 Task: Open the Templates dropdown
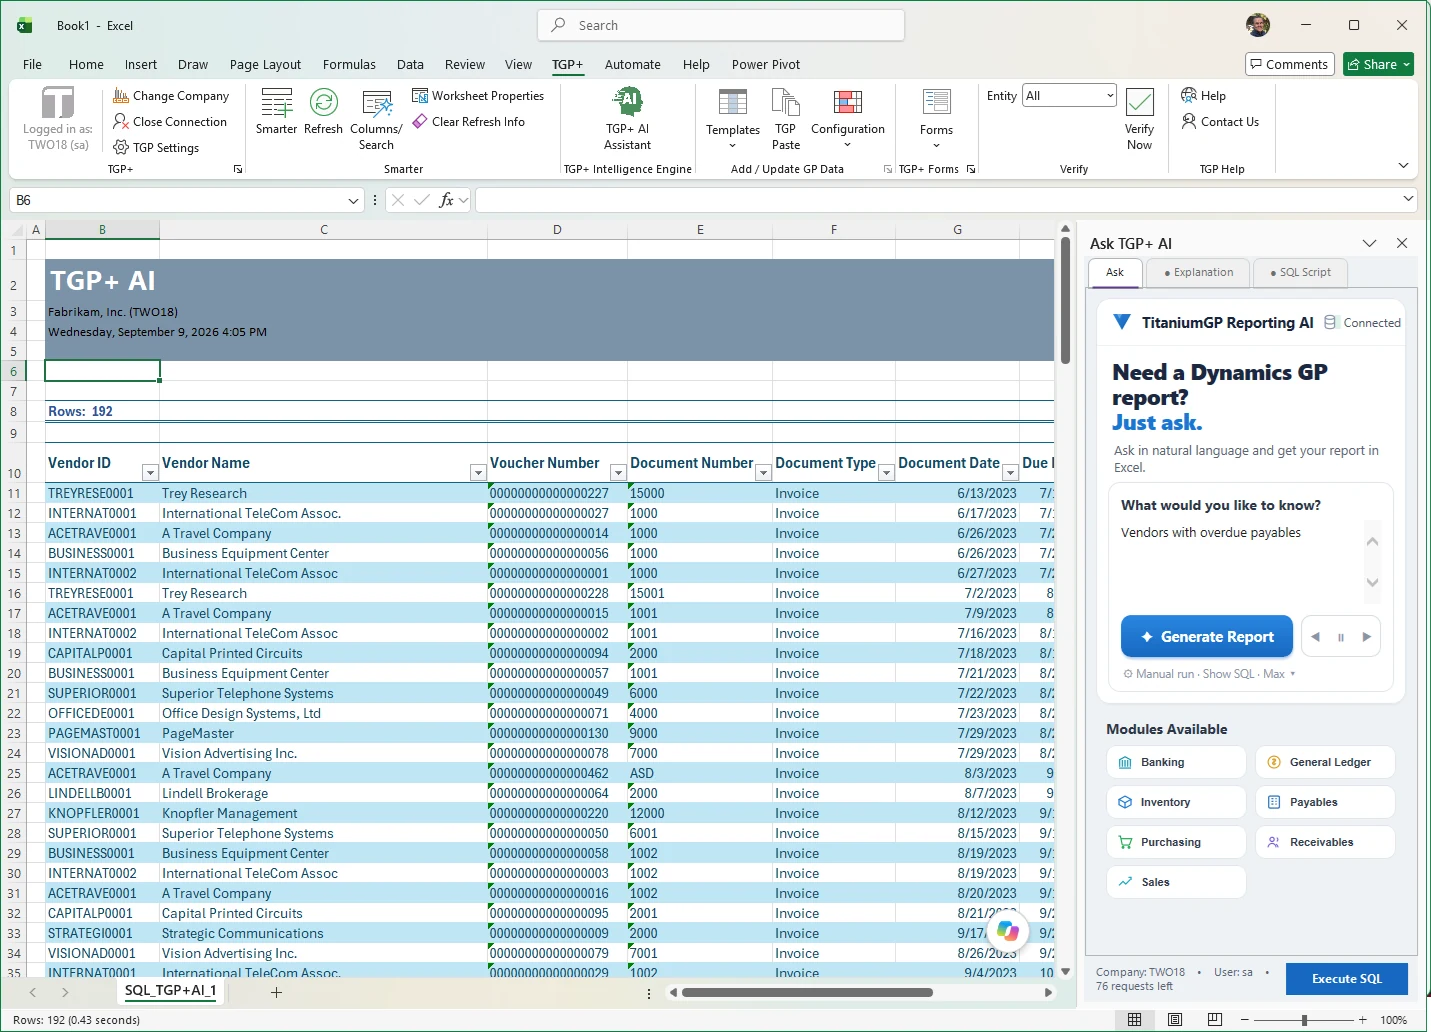click(733, 120)
